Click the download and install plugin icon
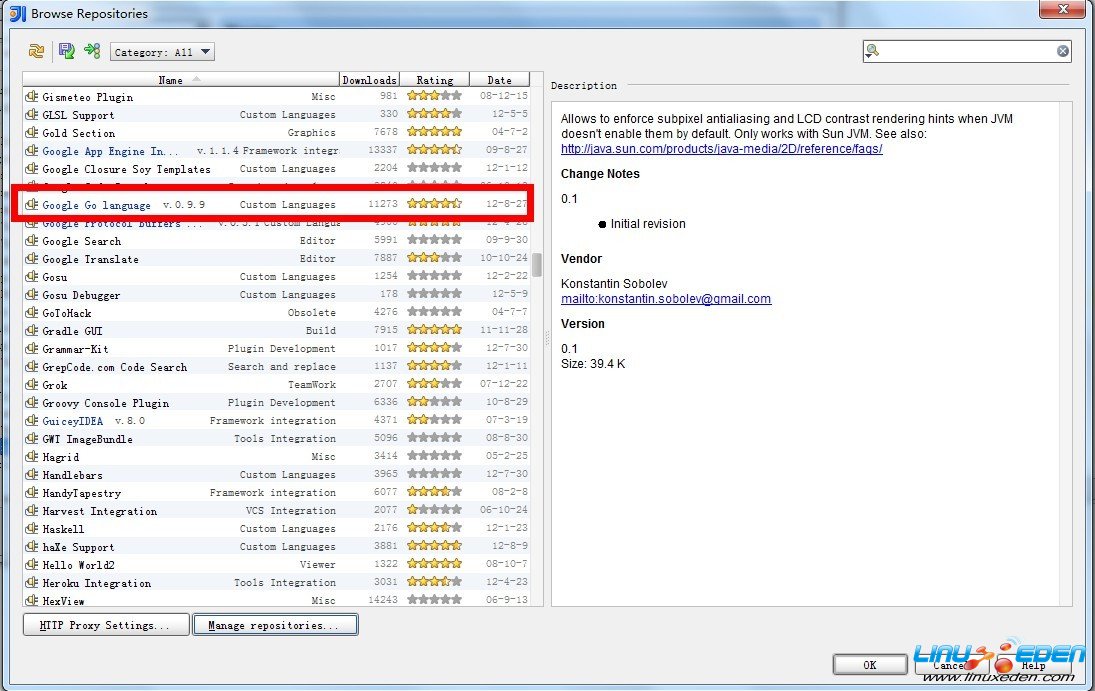The width and height of the screenshot is (1095, 691). pos(66,50)
